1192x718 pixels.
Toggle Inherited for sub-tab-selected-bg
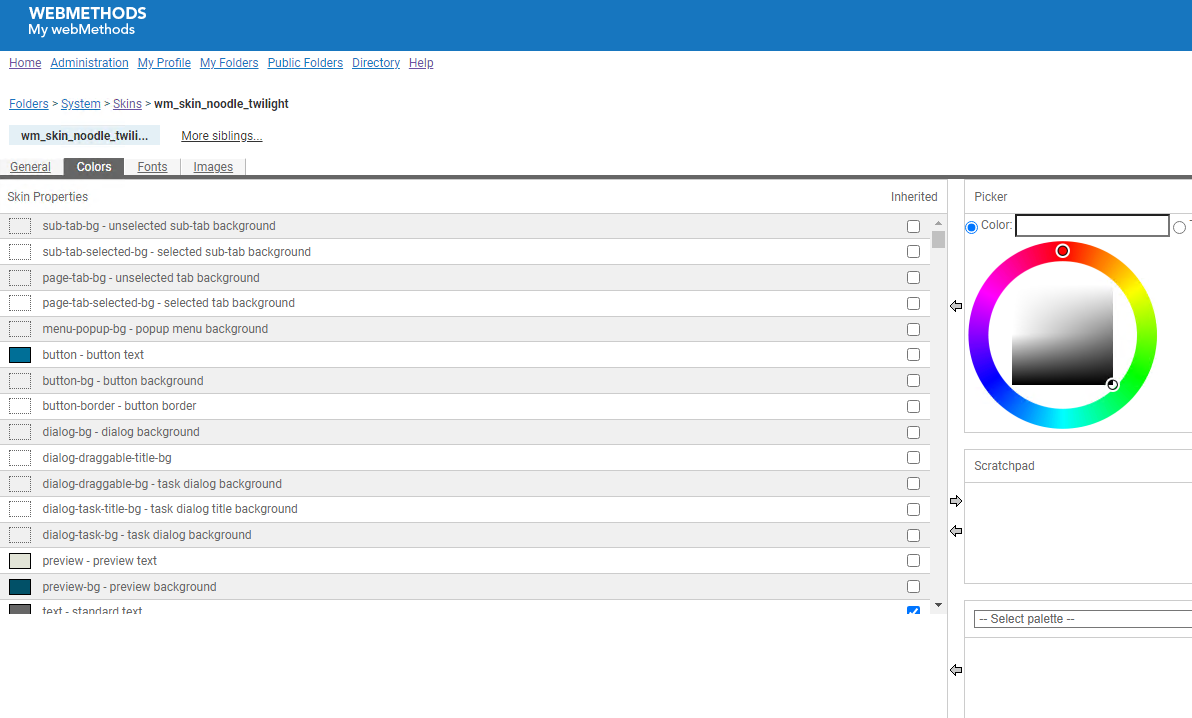(913, 252)
